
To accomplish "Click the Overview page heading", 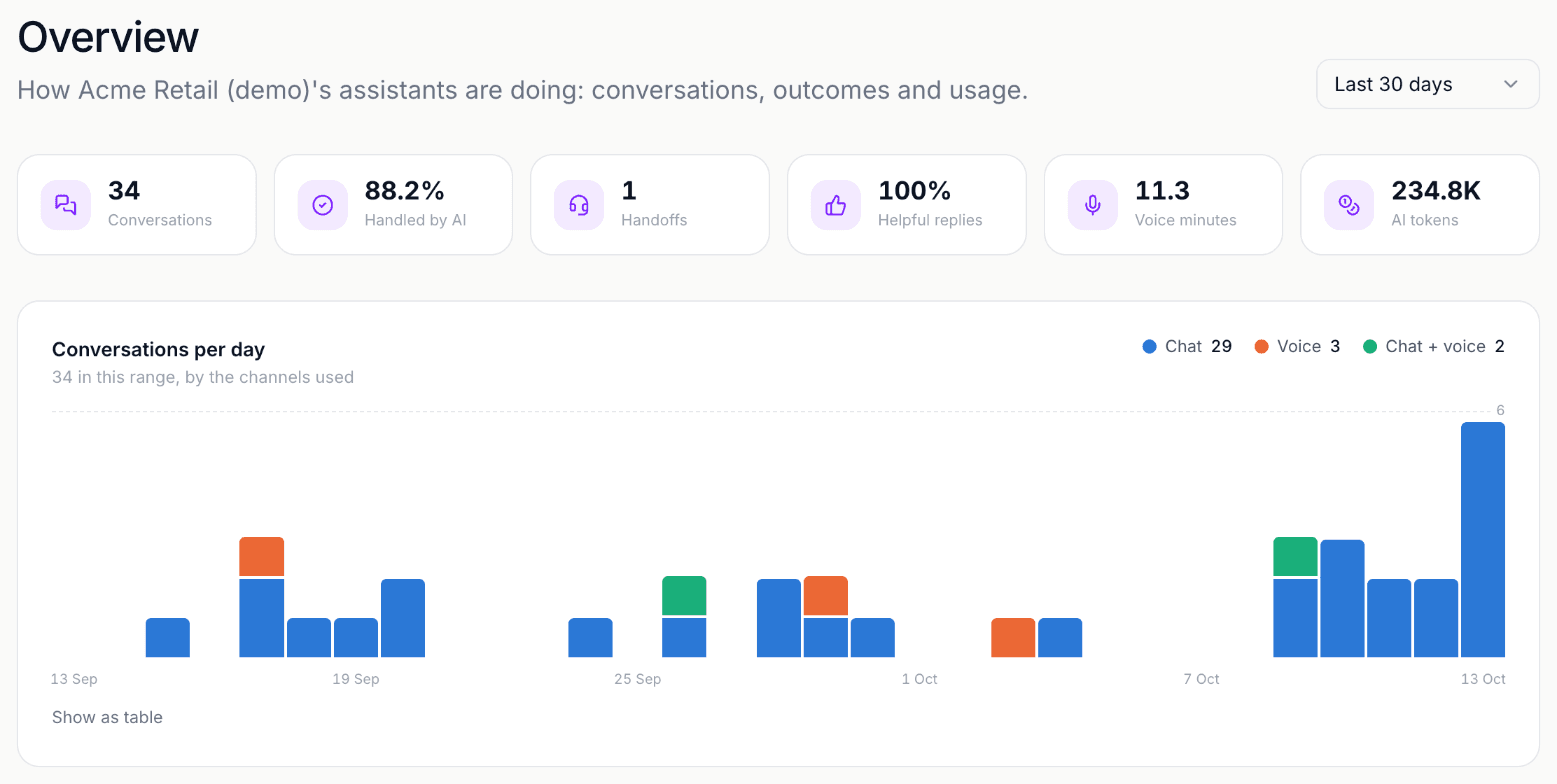I will (108, 37).
